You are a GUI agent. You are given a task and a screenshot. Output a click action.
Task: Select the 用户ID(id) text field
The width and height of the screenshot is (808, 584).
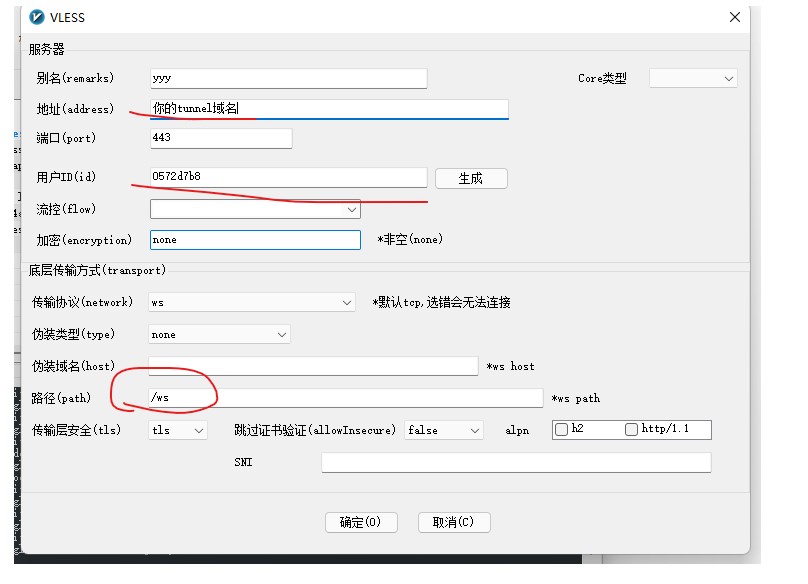point(288,177)
